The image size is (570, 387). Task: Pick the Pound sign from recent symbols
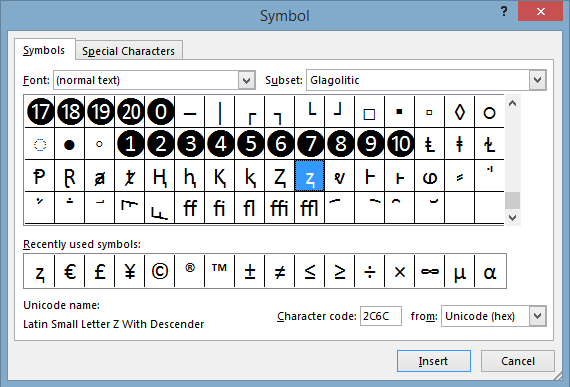[100, 271]
